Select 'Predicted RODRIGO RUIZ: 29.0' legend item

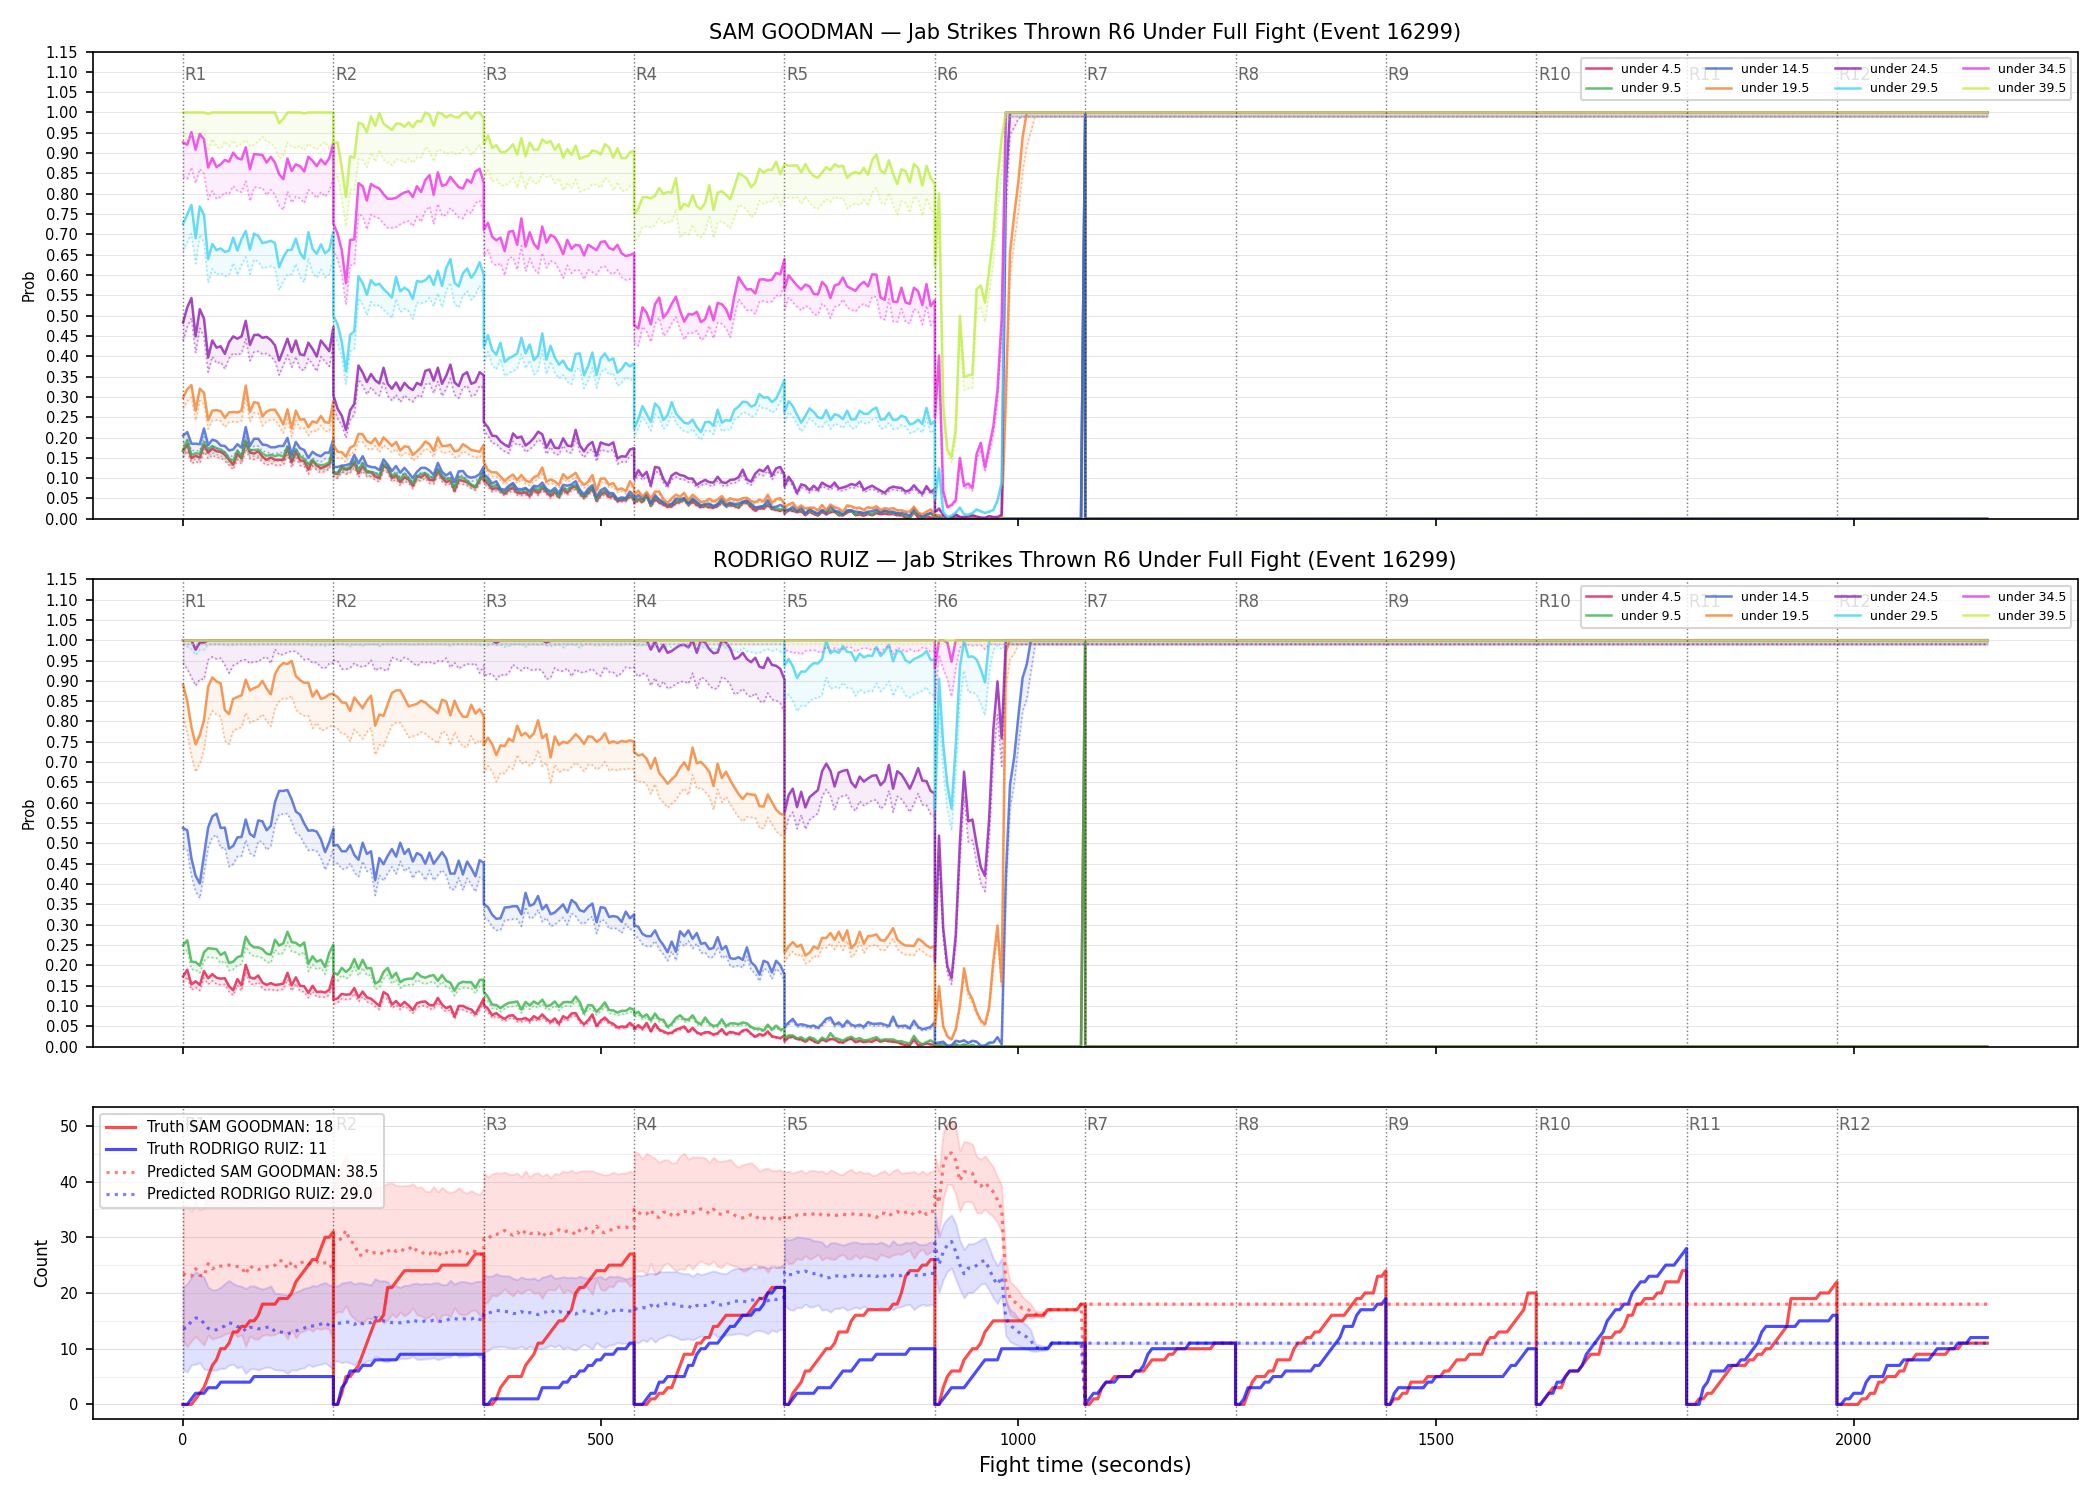(x=238, y=1194)
